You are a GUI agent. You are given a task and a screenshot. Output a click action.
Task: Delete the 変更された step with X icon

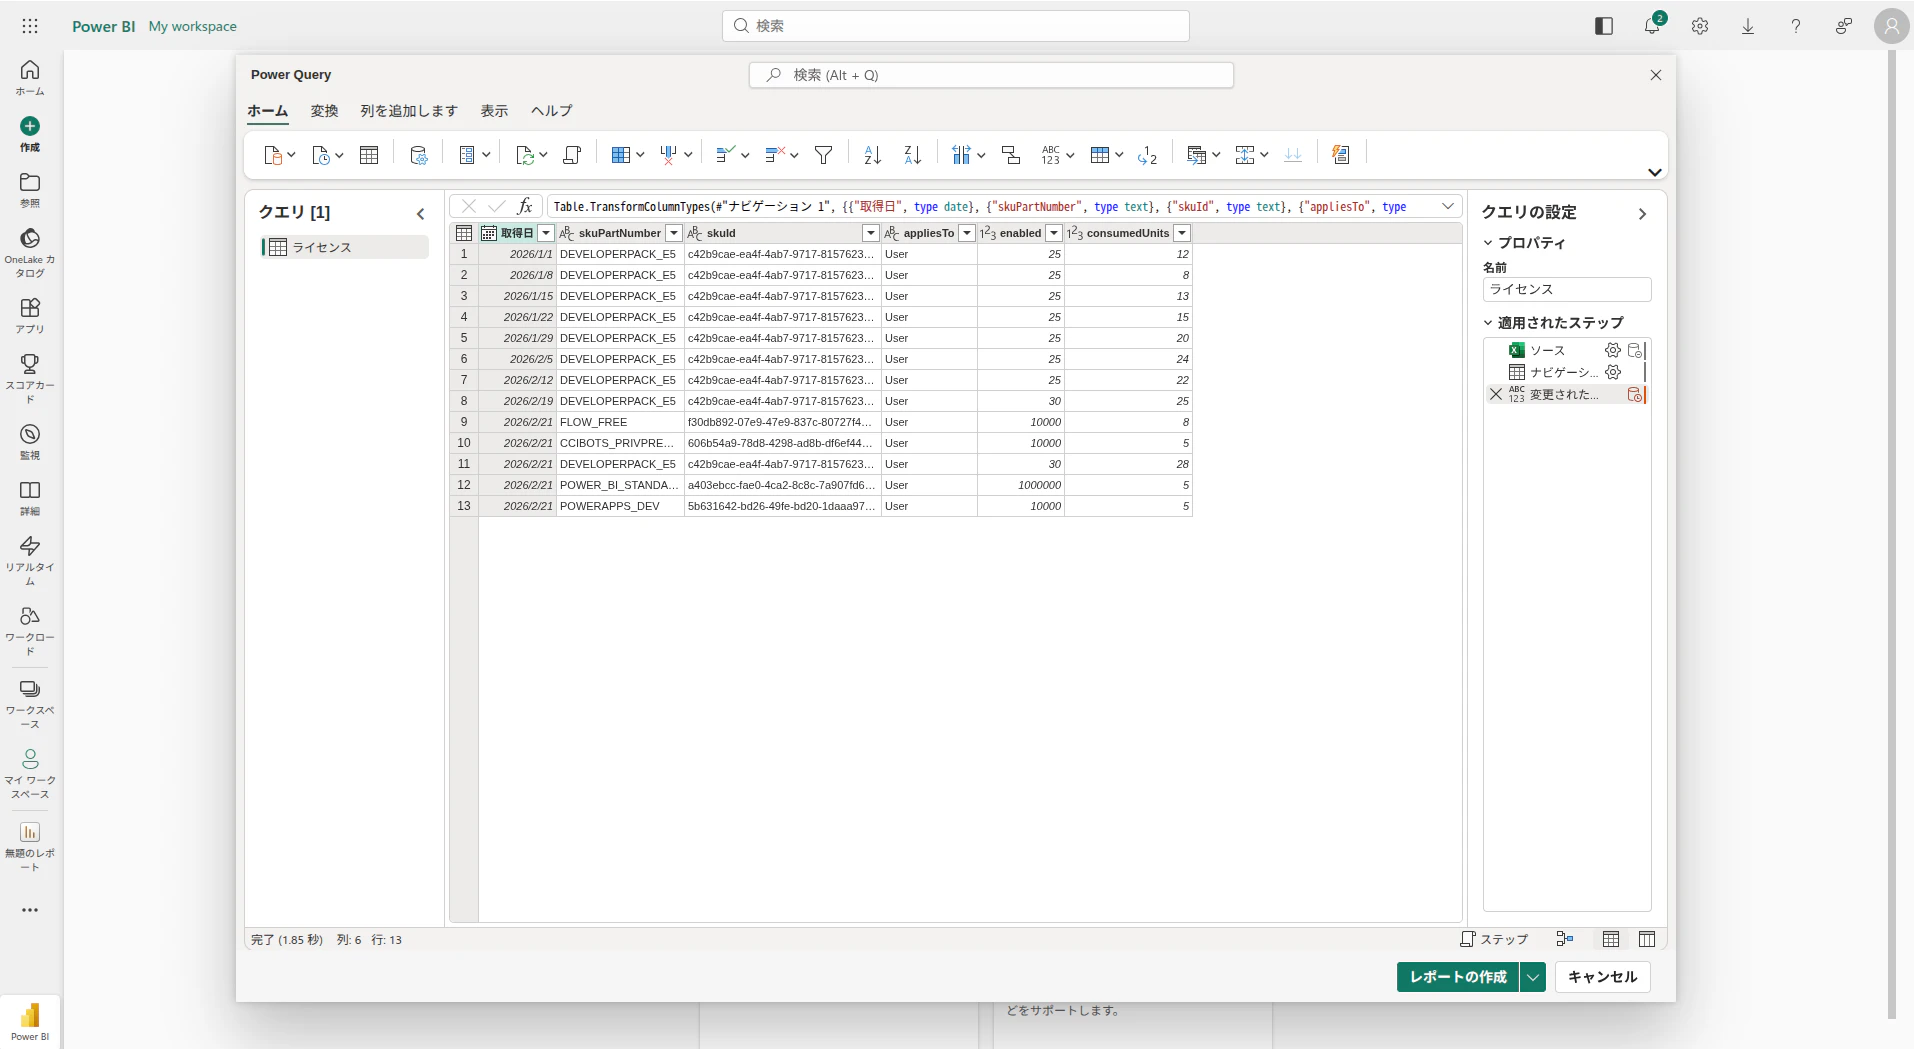[1496, 394]
